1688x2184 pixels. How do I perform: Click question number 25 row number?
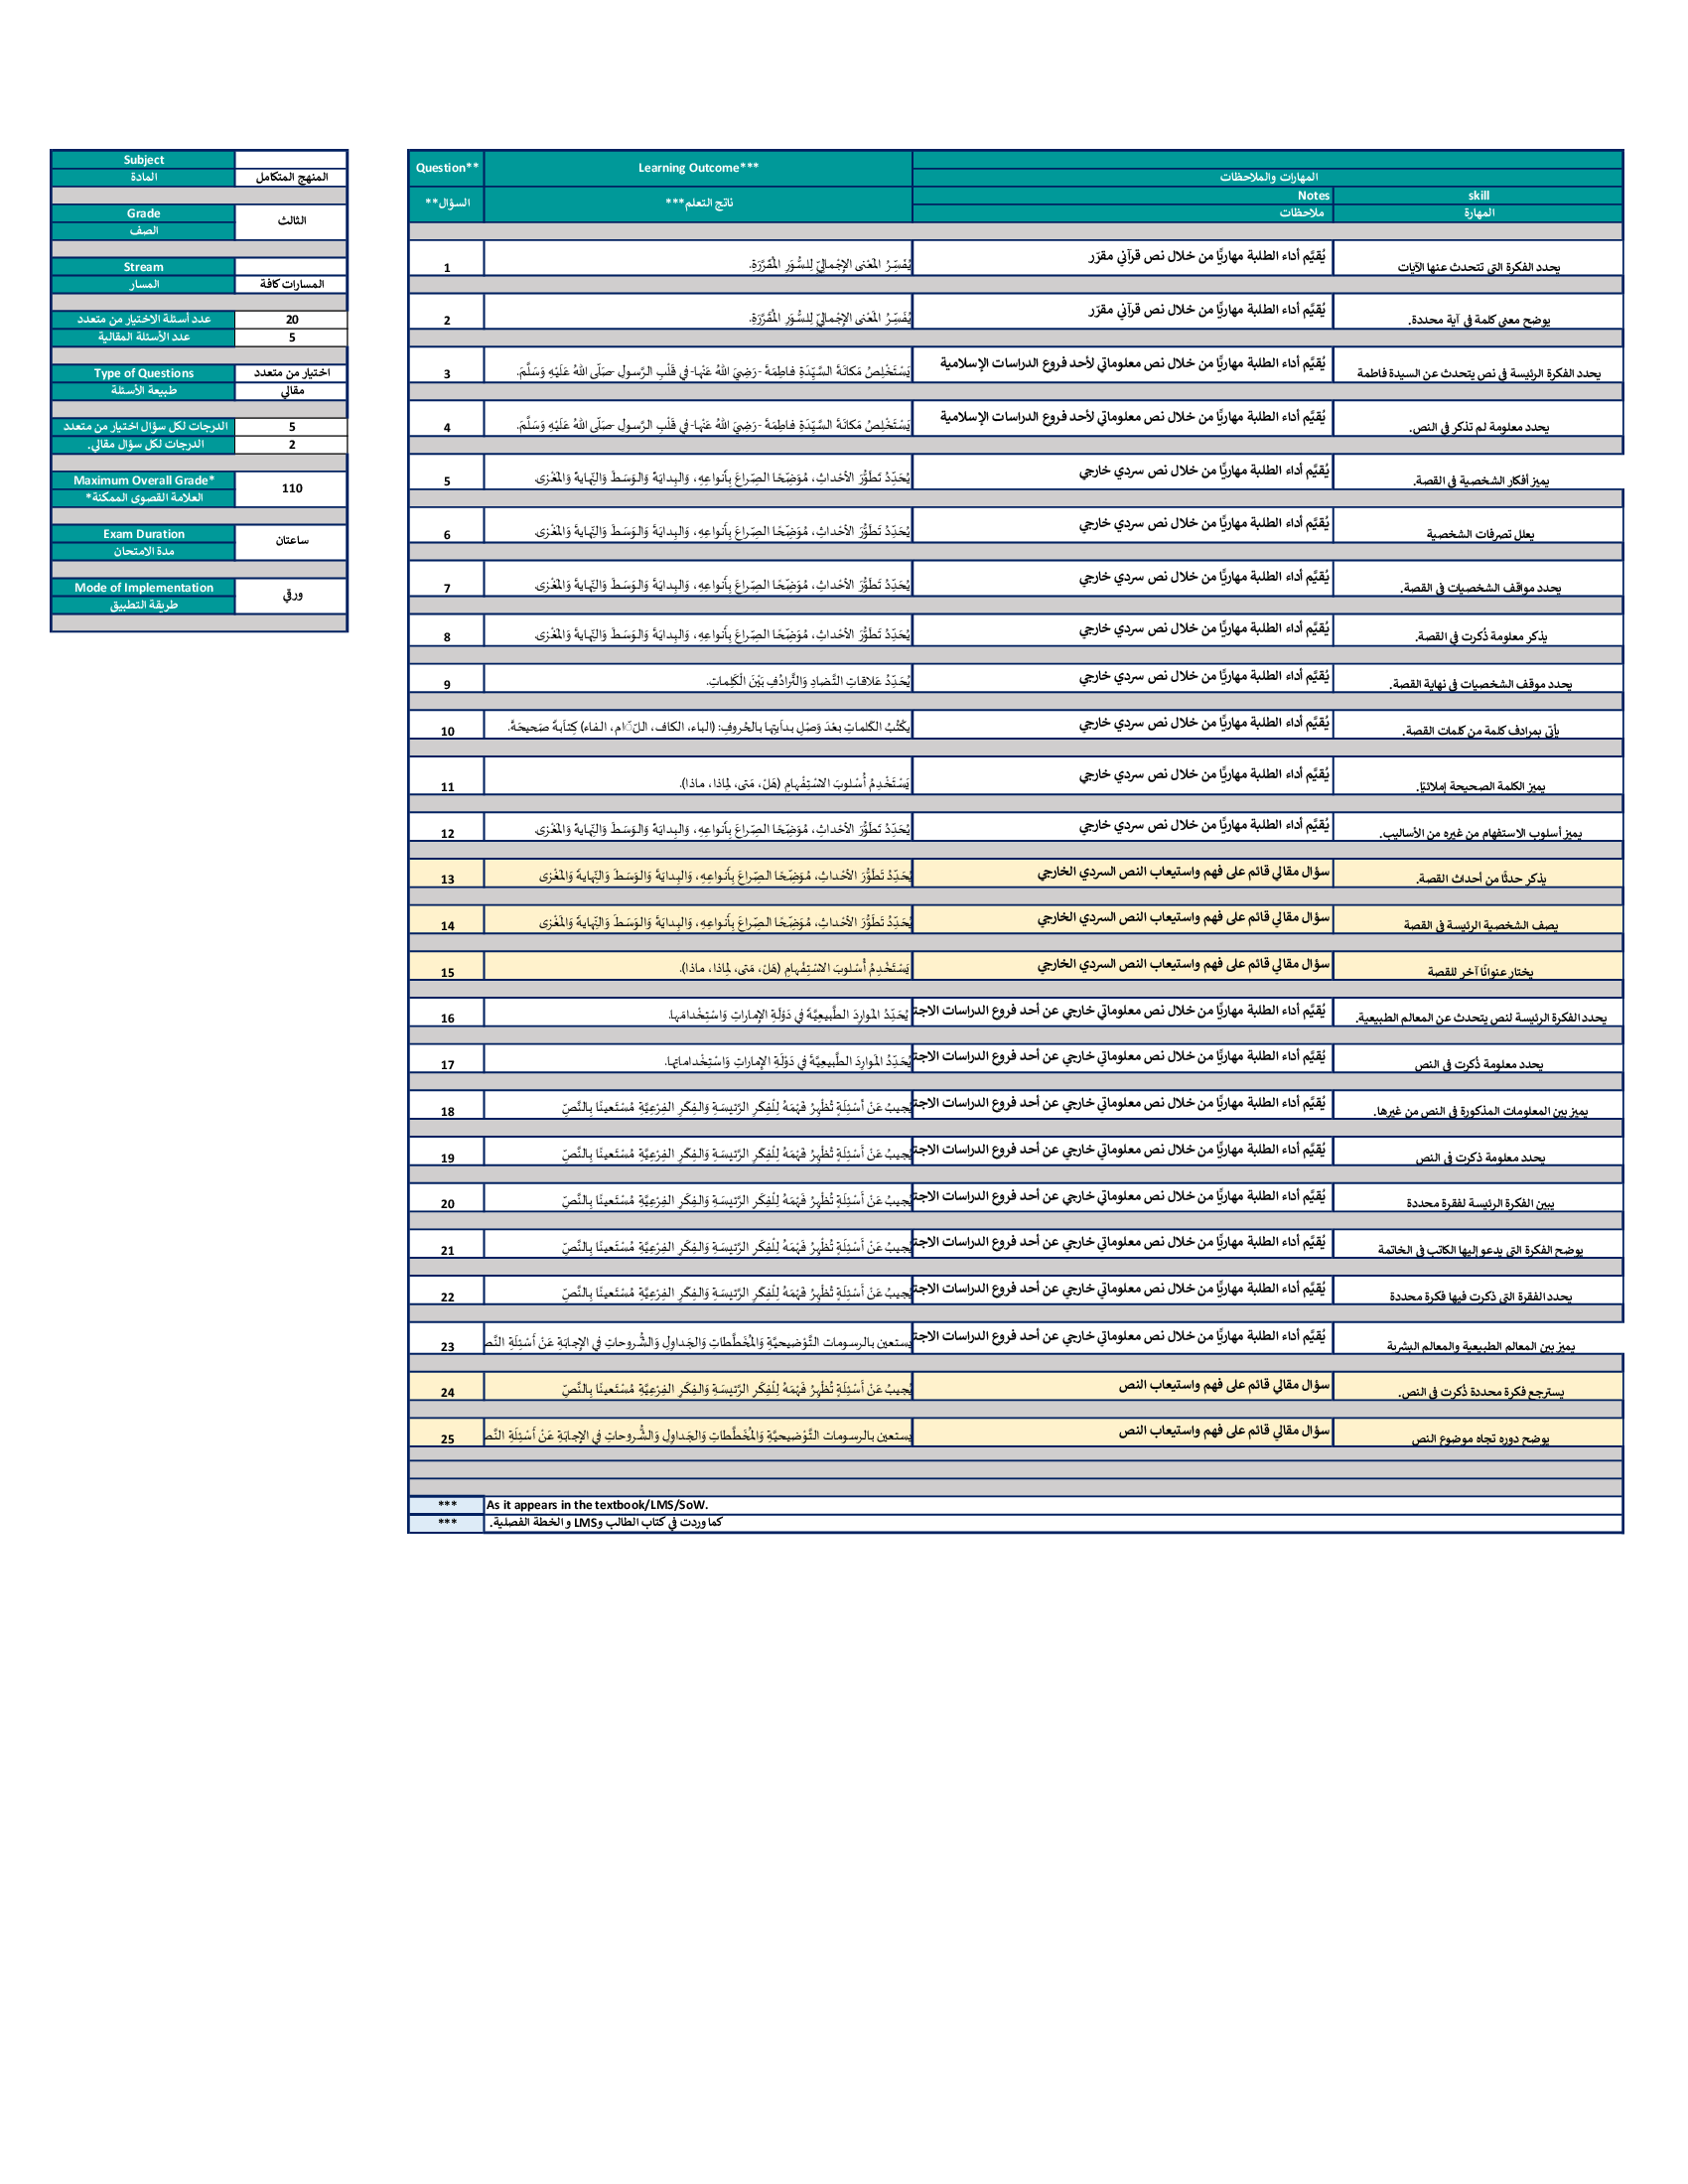[446, 1439]
